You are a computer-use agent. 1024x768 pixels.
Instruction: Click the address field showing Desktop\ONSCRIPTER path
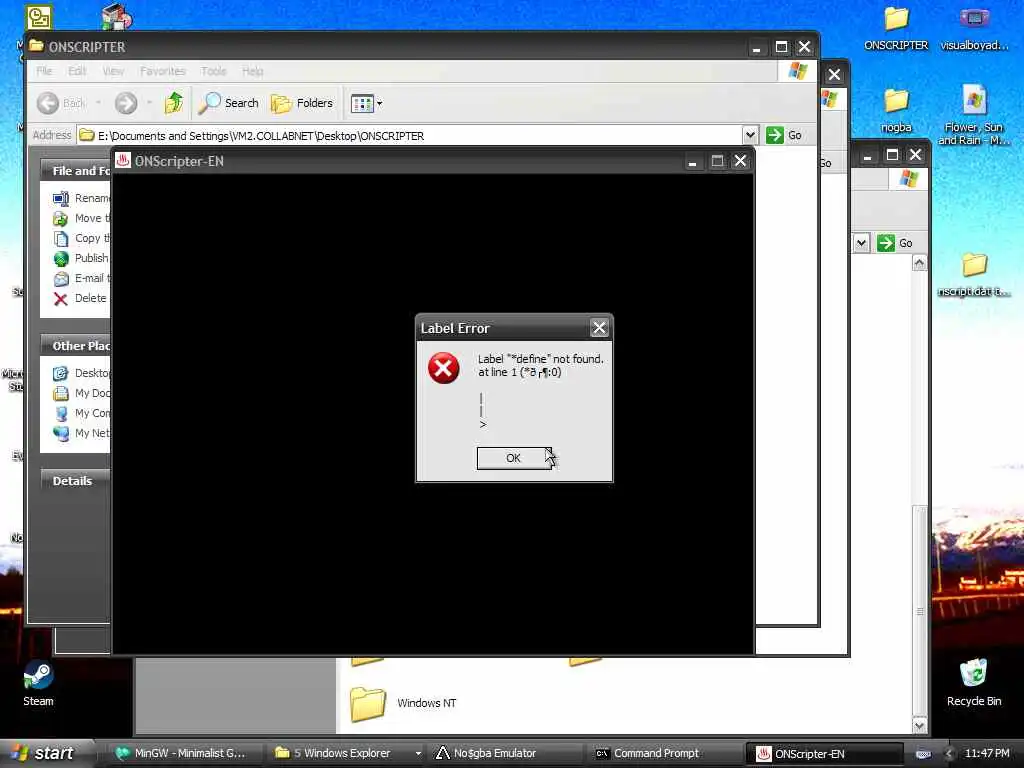(x=410, y=135)
